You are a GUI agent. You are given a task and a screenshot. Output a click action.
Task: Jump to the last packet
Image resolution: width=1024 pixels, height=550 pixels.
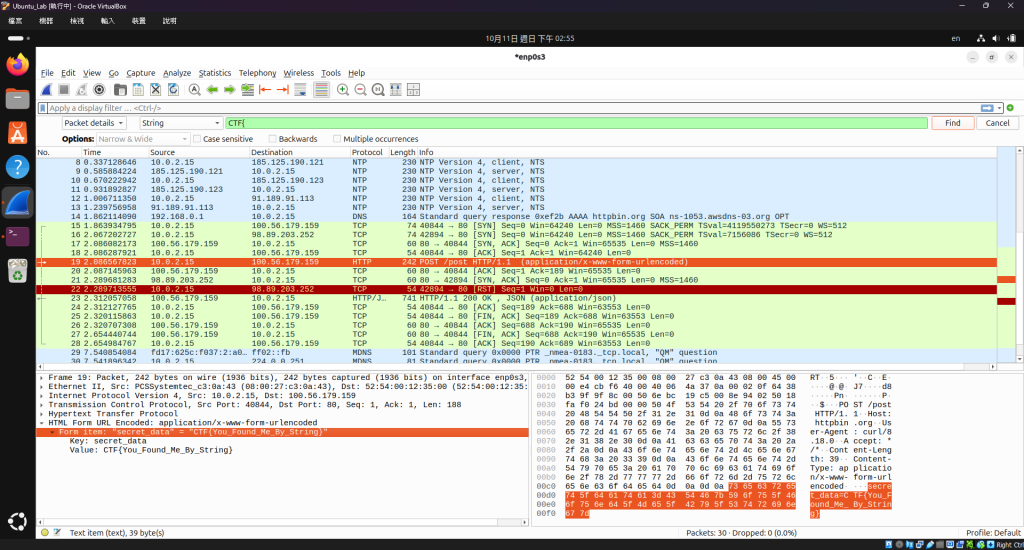283,89
